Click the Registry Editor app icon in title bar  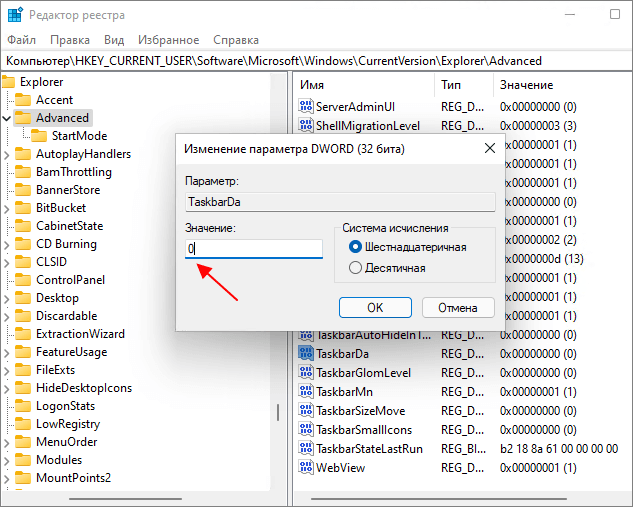(x=15, y=15)
